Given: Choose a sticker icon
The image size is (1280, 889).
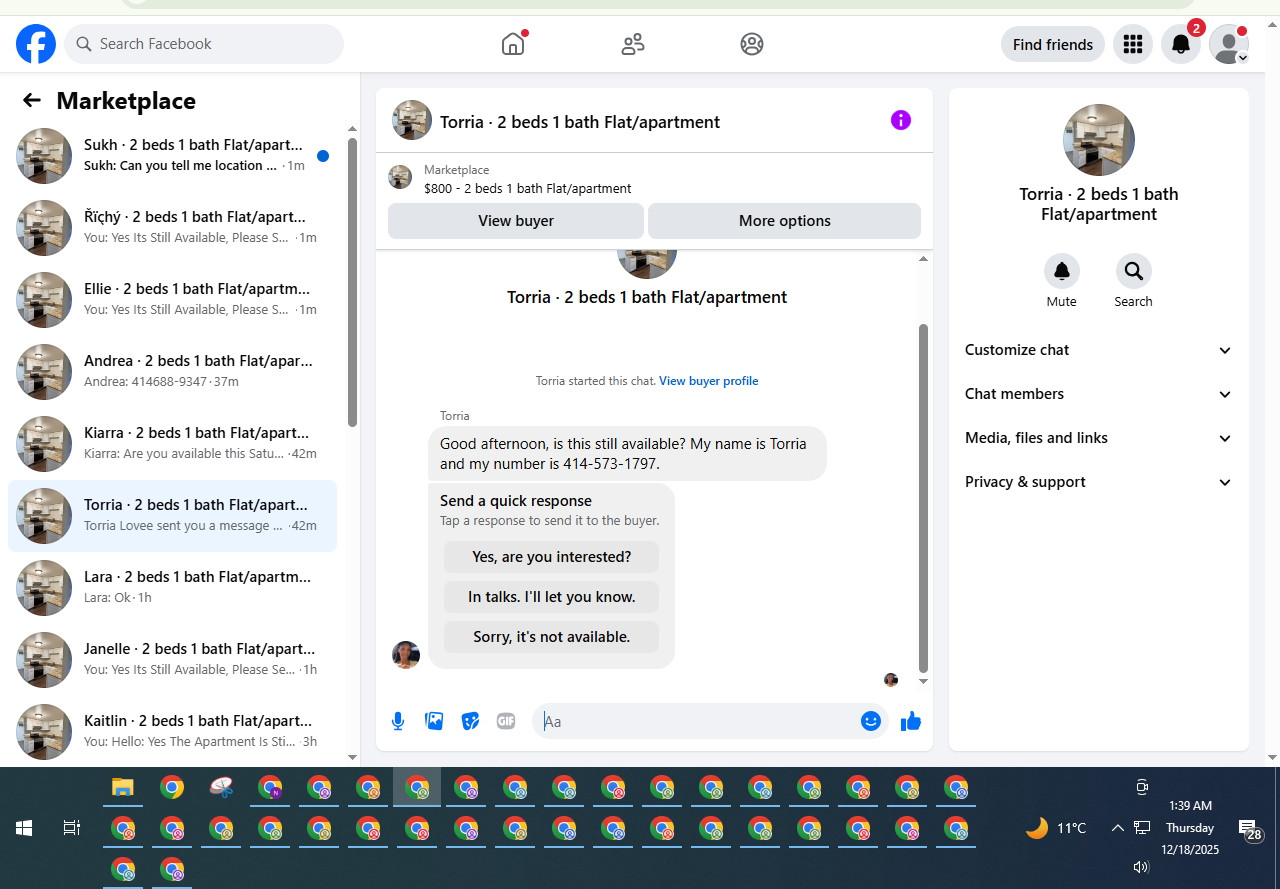Looking at the screenshot, I should [x=470, y=721].
